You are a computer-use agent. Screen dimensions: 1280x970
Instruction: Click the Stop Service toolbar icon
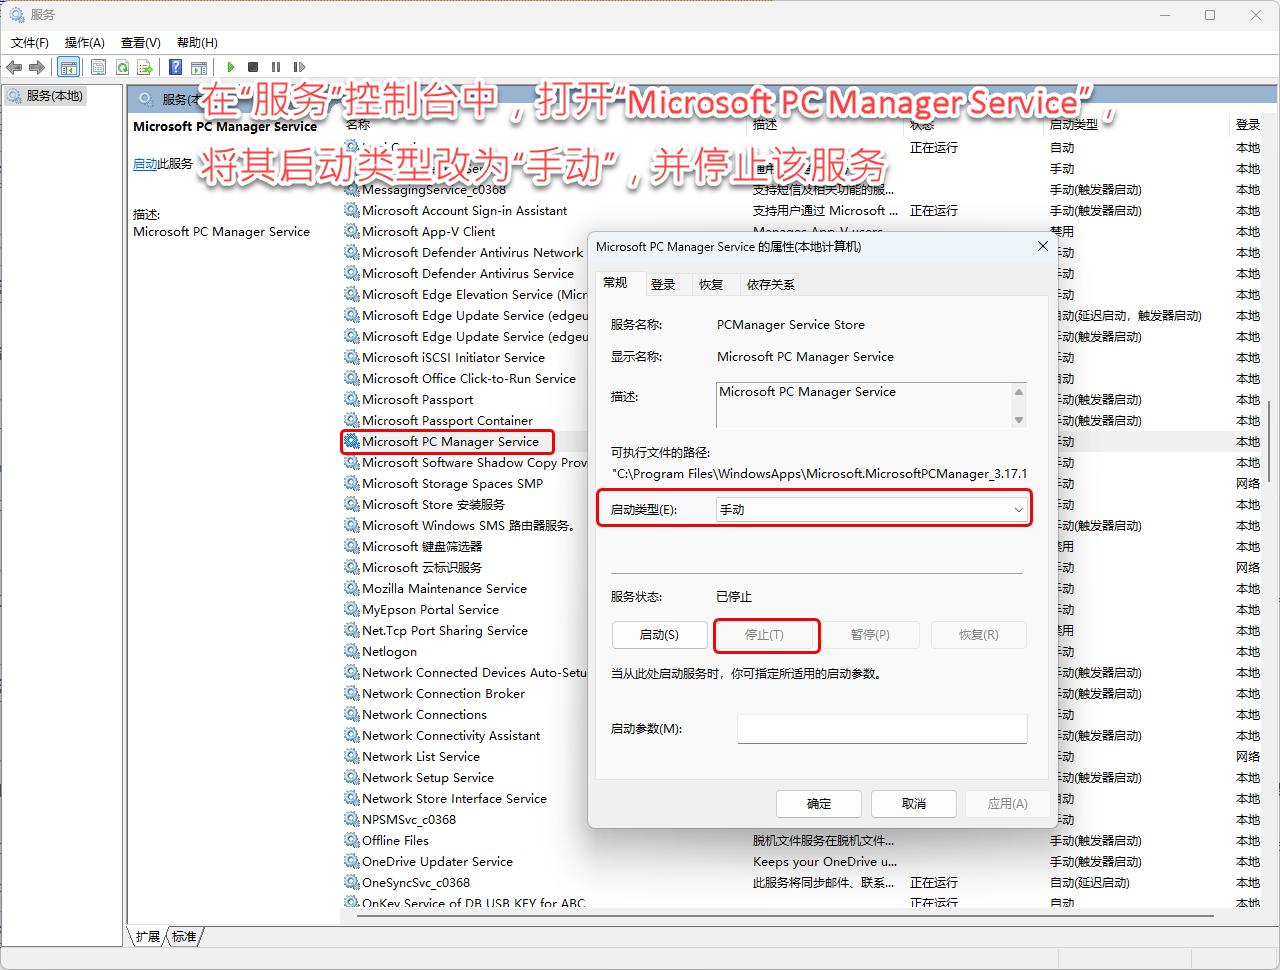[x=253, y=67]
